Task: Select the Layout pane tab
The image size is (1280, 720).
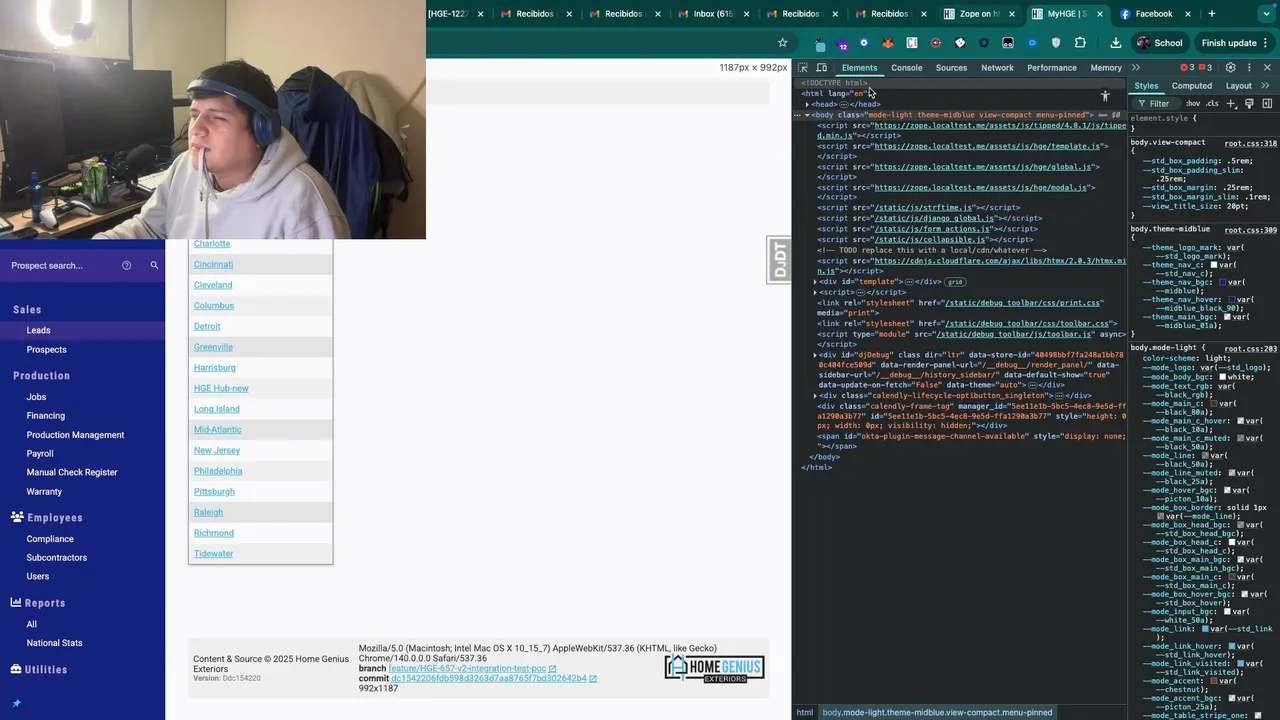Action: [x=1239, y=86]
